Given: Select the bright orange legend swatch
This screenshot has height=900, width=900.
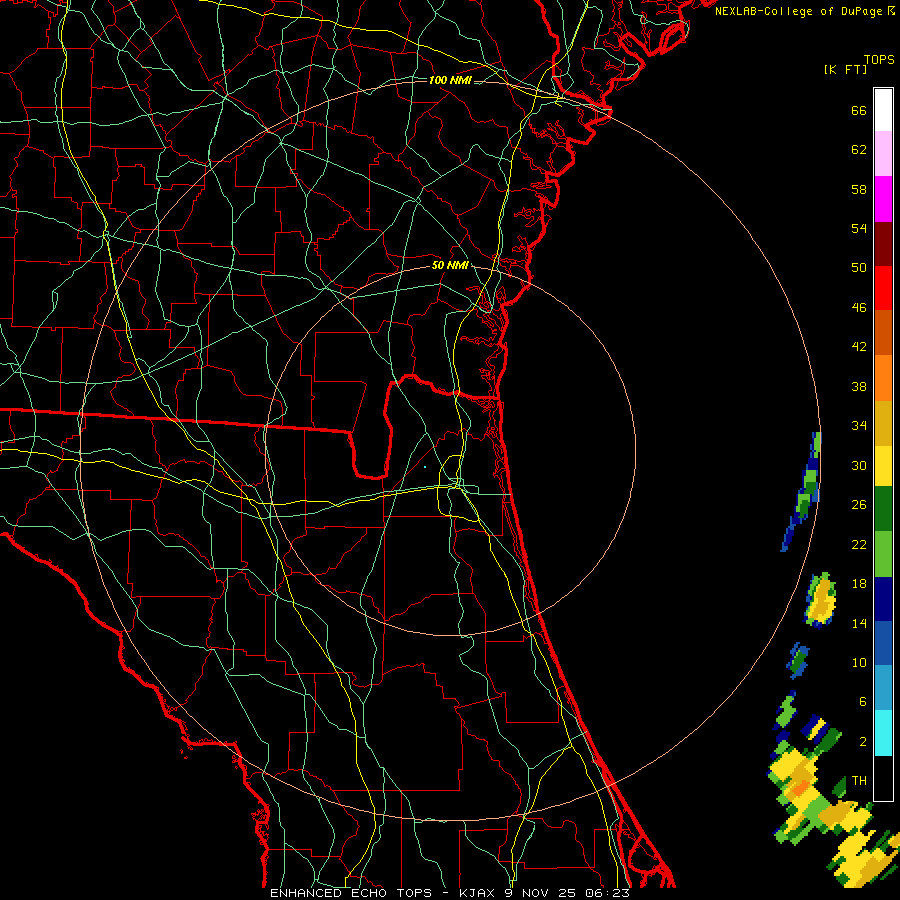Looking at the screenshot, I should 883,378.
